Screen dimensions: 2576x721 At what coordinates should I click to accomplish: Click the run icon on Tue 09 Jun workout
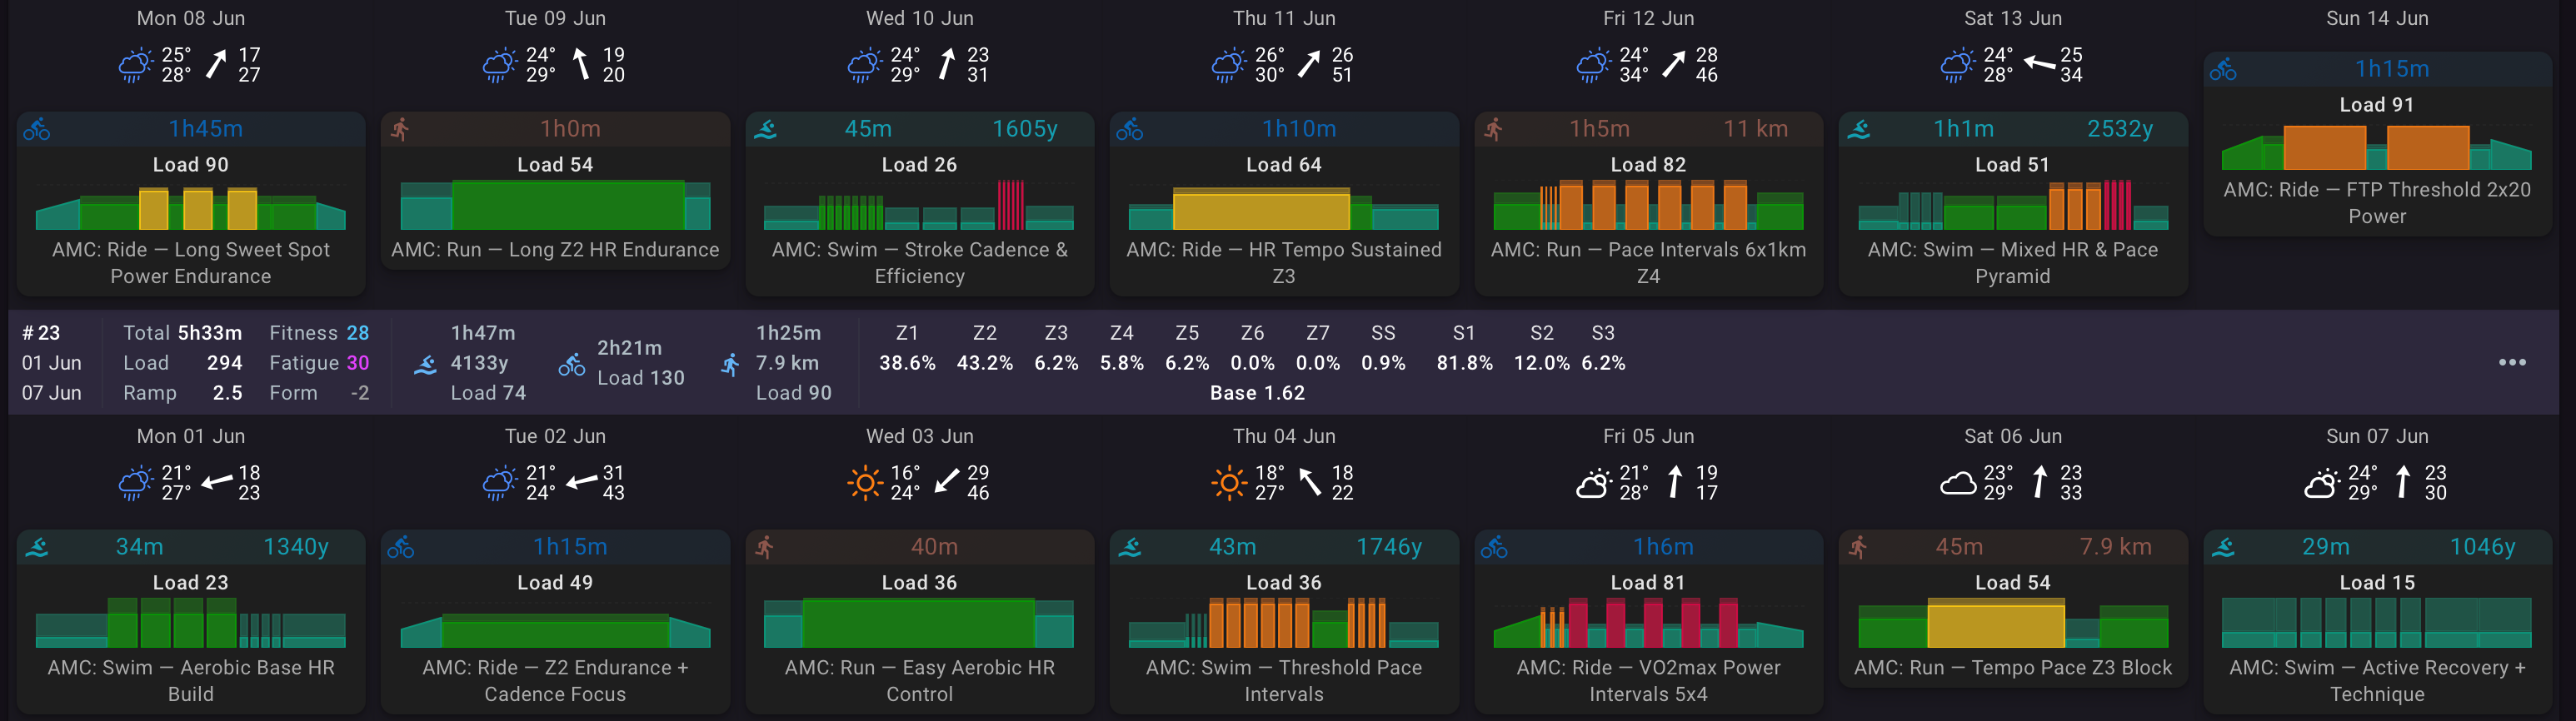pos(400,129)
